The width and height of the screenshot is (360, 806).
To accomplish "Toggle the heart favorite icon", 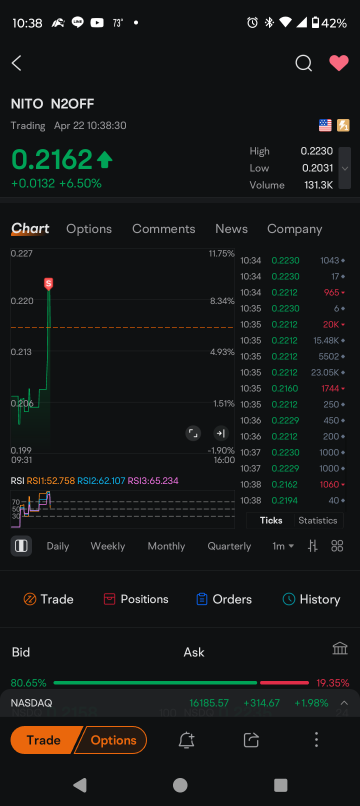I will pyautogui.click(x=339, y=63).
